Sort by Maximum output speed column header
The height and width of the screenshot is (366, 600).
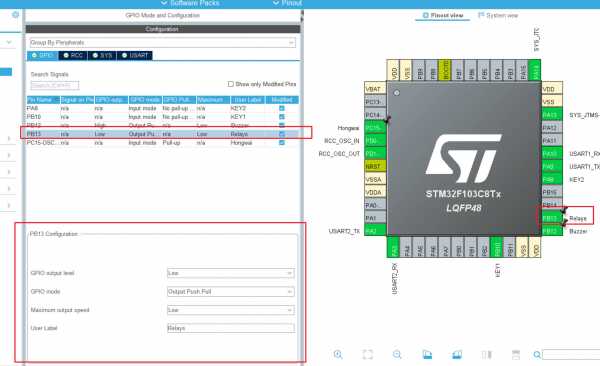(213, 100)
